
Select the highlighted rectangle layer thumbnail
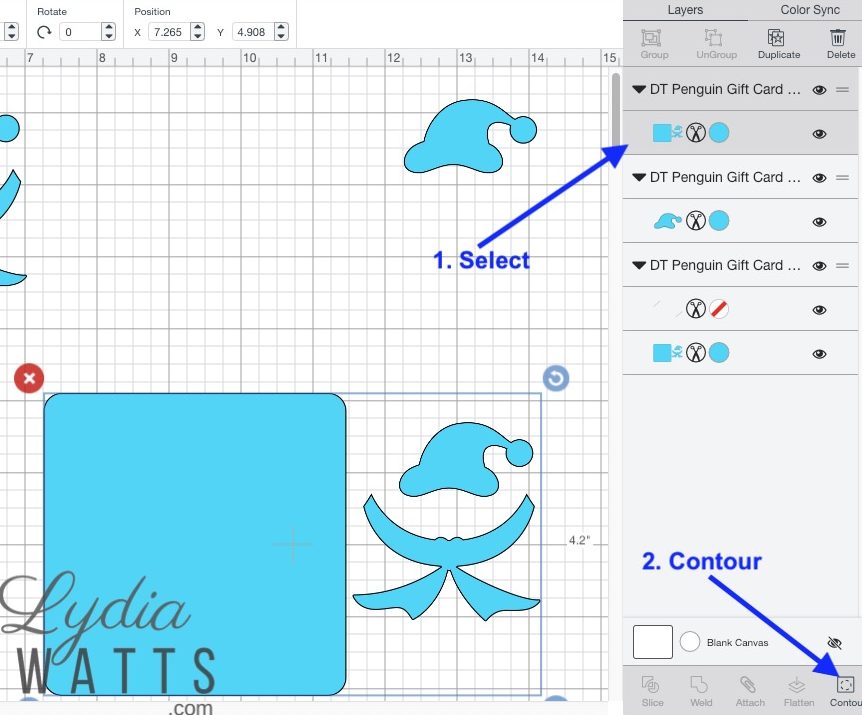pos(667,133)
